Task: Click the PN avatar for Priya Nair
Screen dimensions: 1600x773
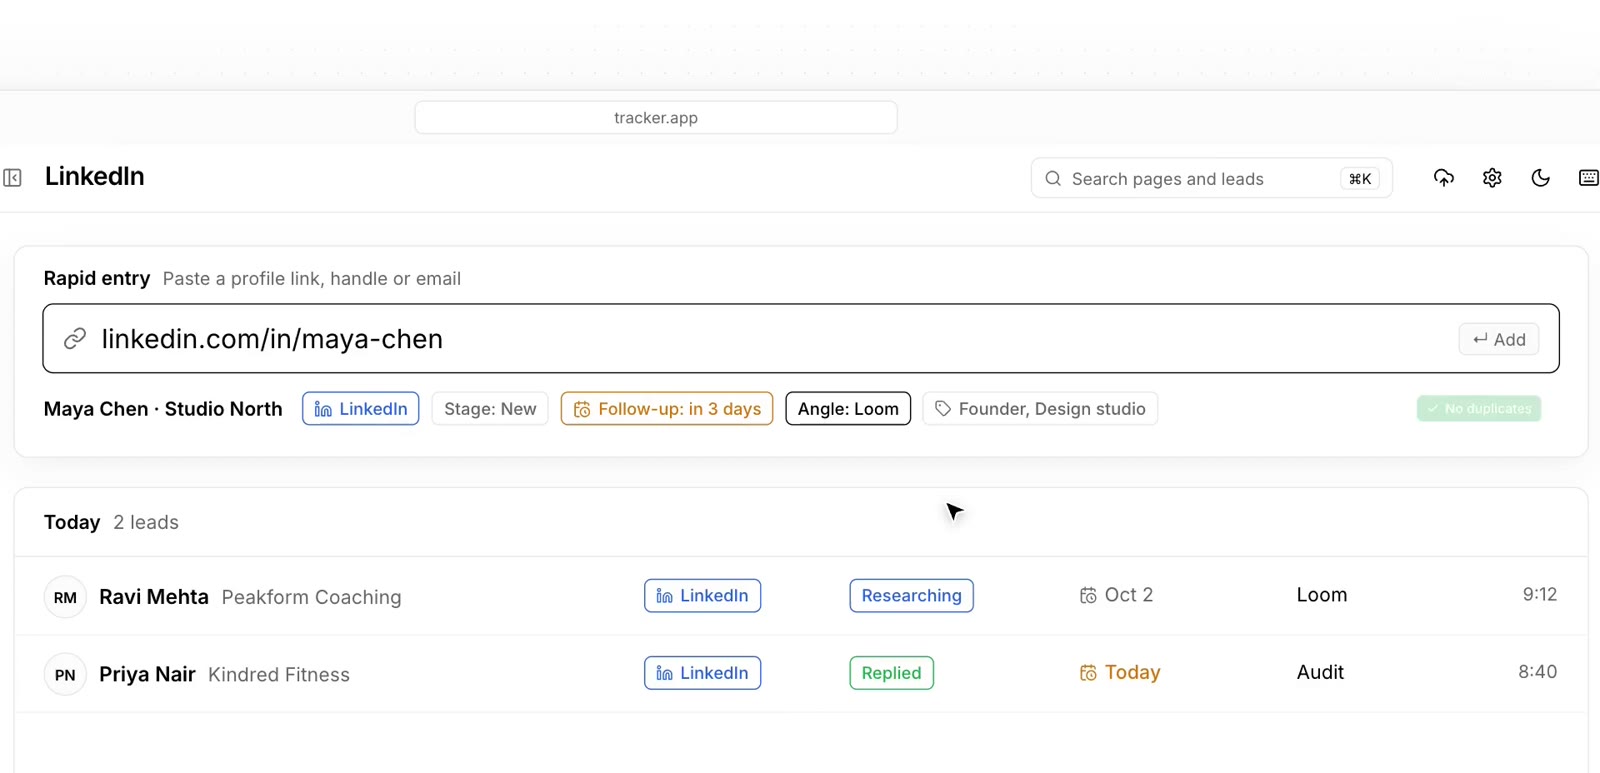Action: (x=65, y=675)
